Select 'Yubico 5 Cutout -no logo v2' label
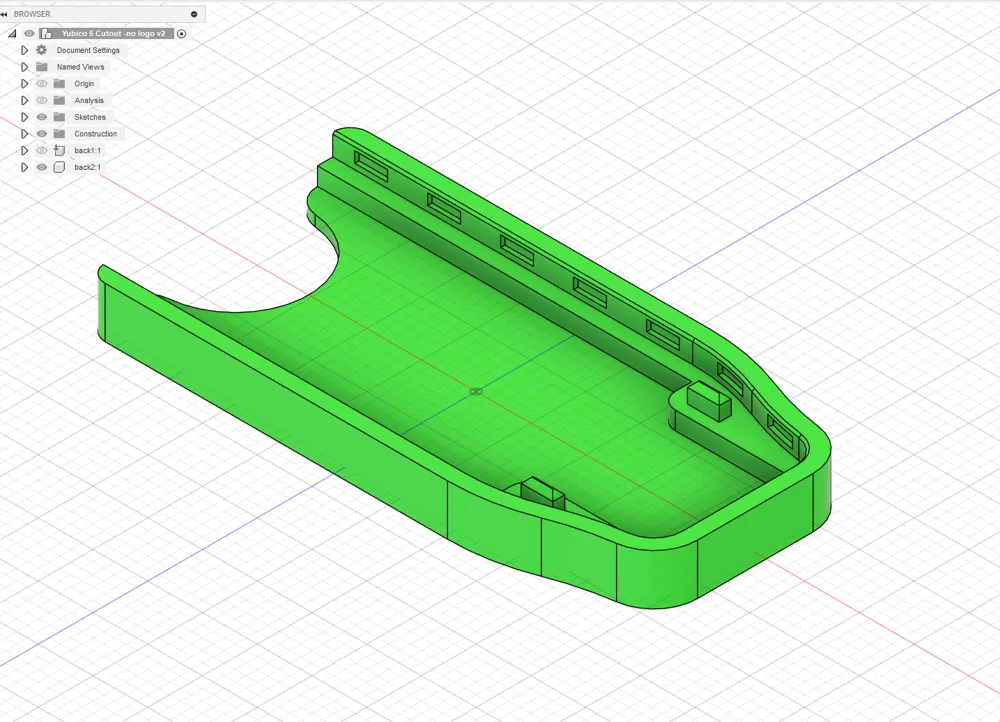Viewport: 1000px width, 722px height. pyautogui.click(x=113, y=33)
